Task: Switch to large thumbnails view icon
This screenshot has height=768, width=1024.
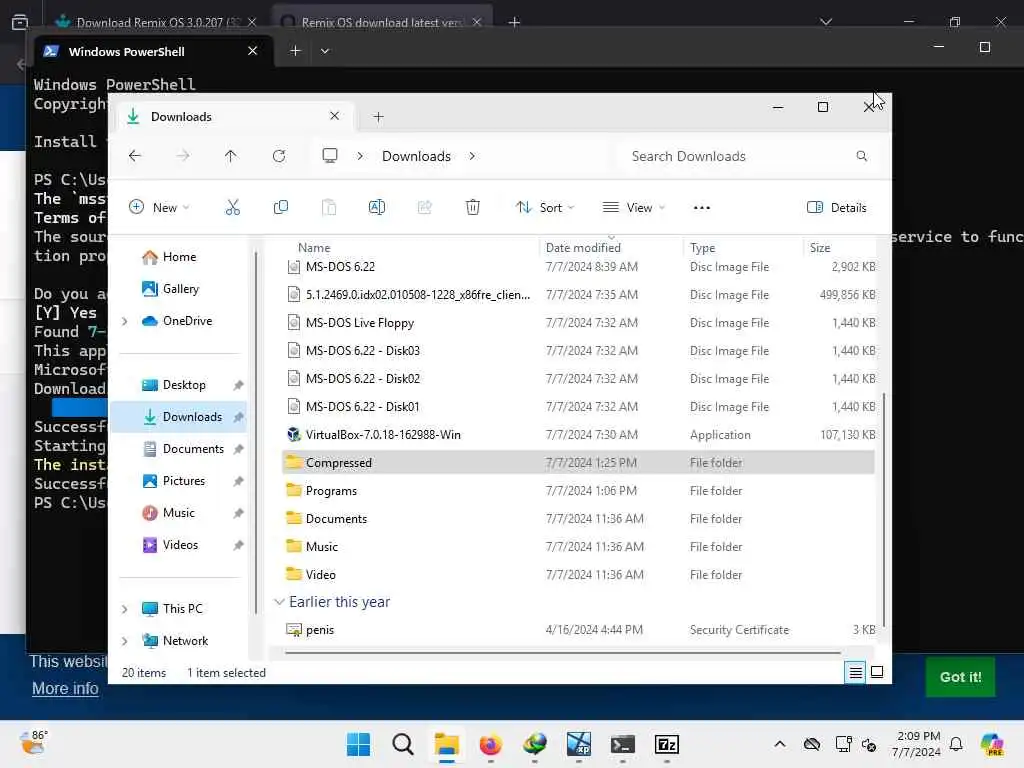Action: click(x=877, y=672)
